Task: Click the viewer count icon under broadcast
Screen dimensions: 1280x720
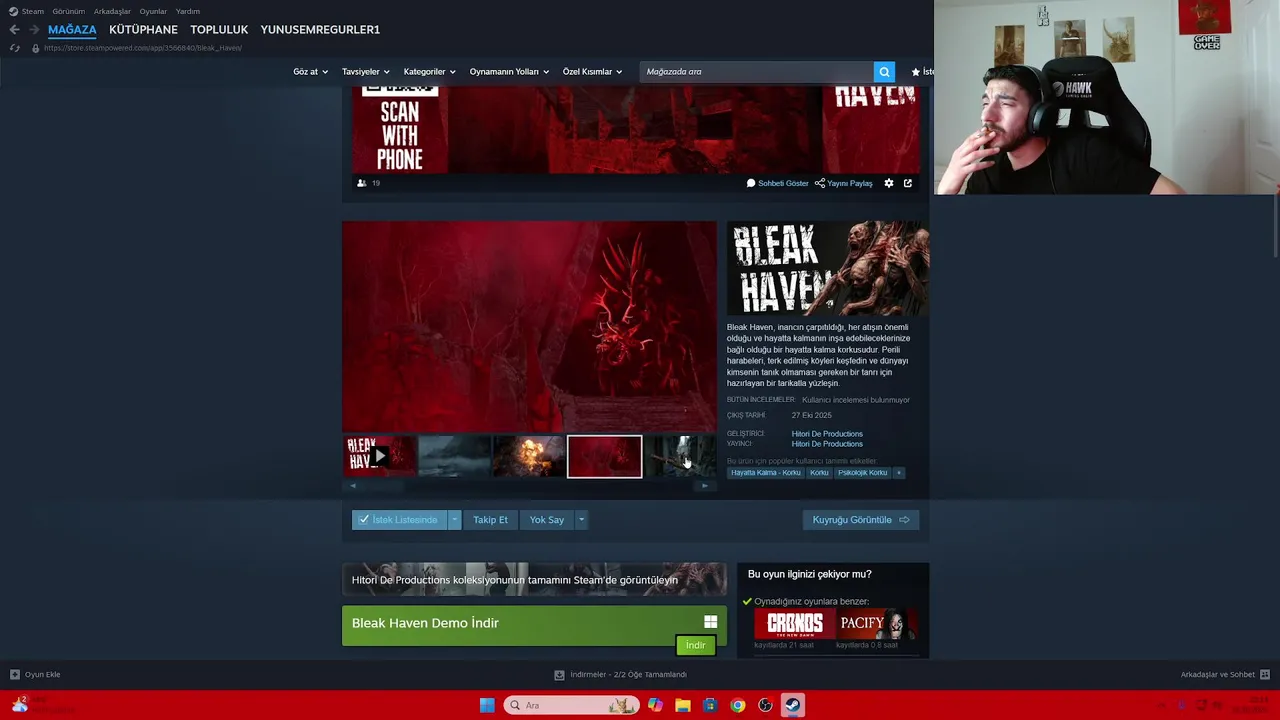Action: [362, 183]
